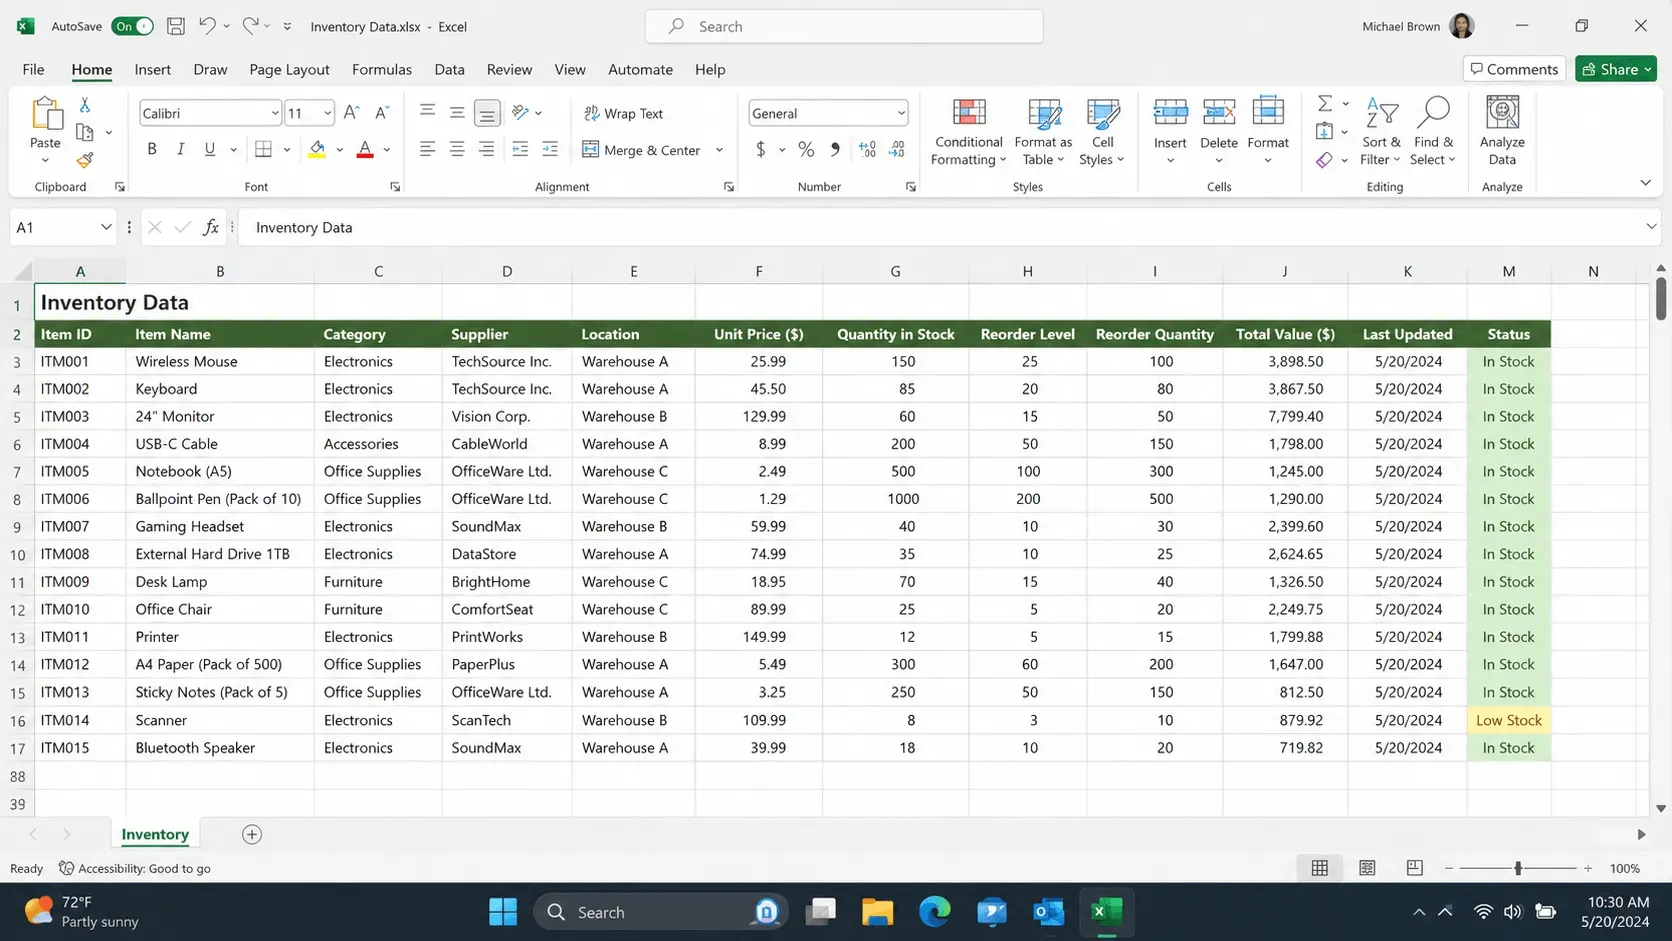
Task: Open the Font size dropdown
Action: point(327,113)
